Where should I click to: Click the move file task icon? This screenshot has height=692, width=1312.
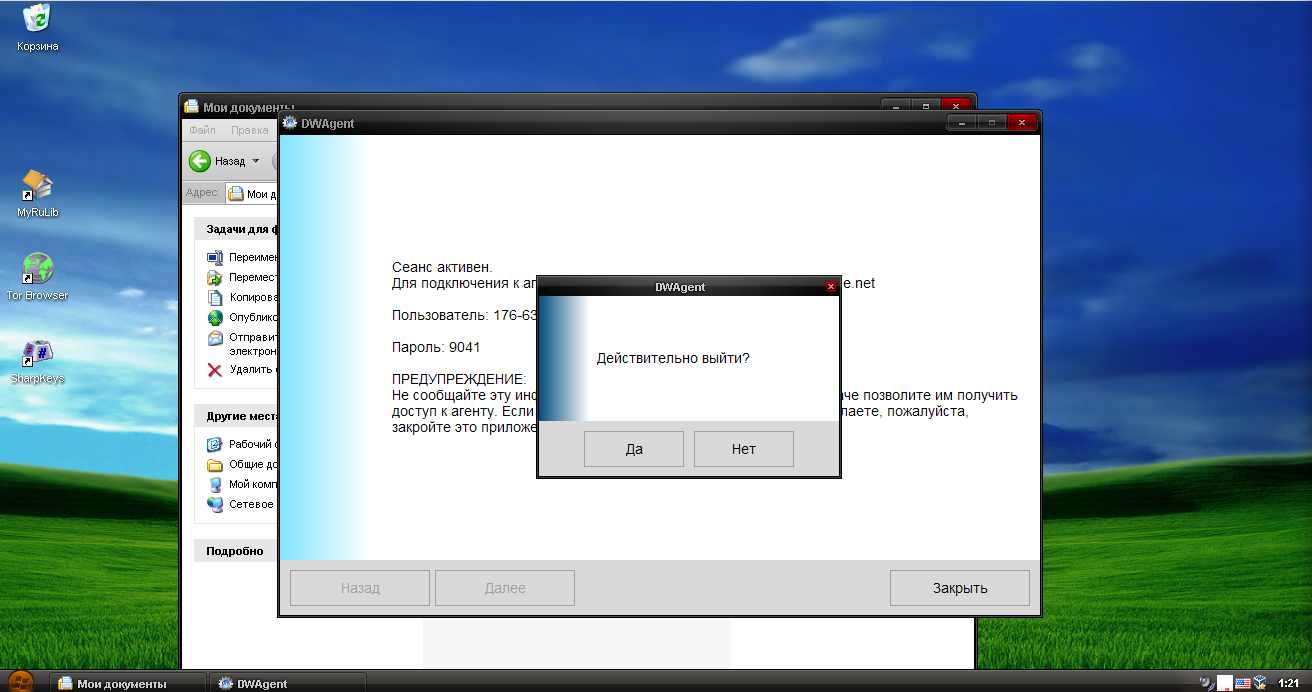pyautogui.click(x=214, y=277)
